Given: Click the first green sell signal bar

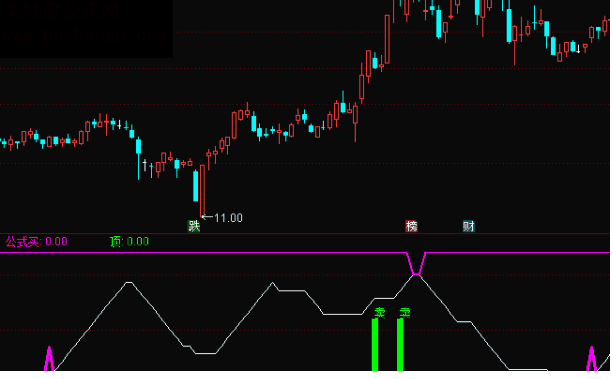Looking at the screenshot, I should 375,345.
